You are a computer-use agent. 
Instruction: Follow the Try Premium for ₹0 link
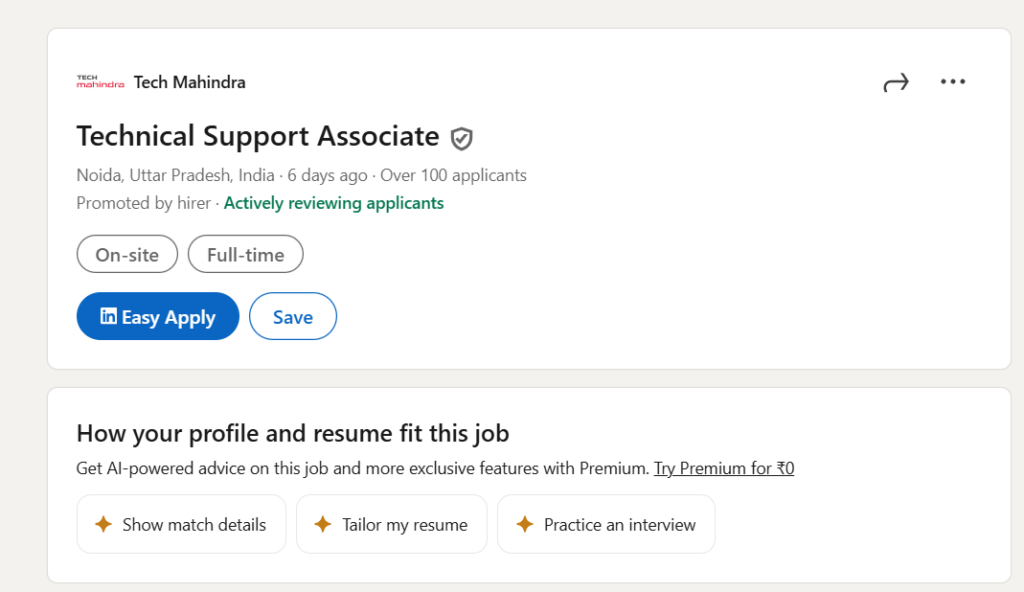tap(723, 468)
